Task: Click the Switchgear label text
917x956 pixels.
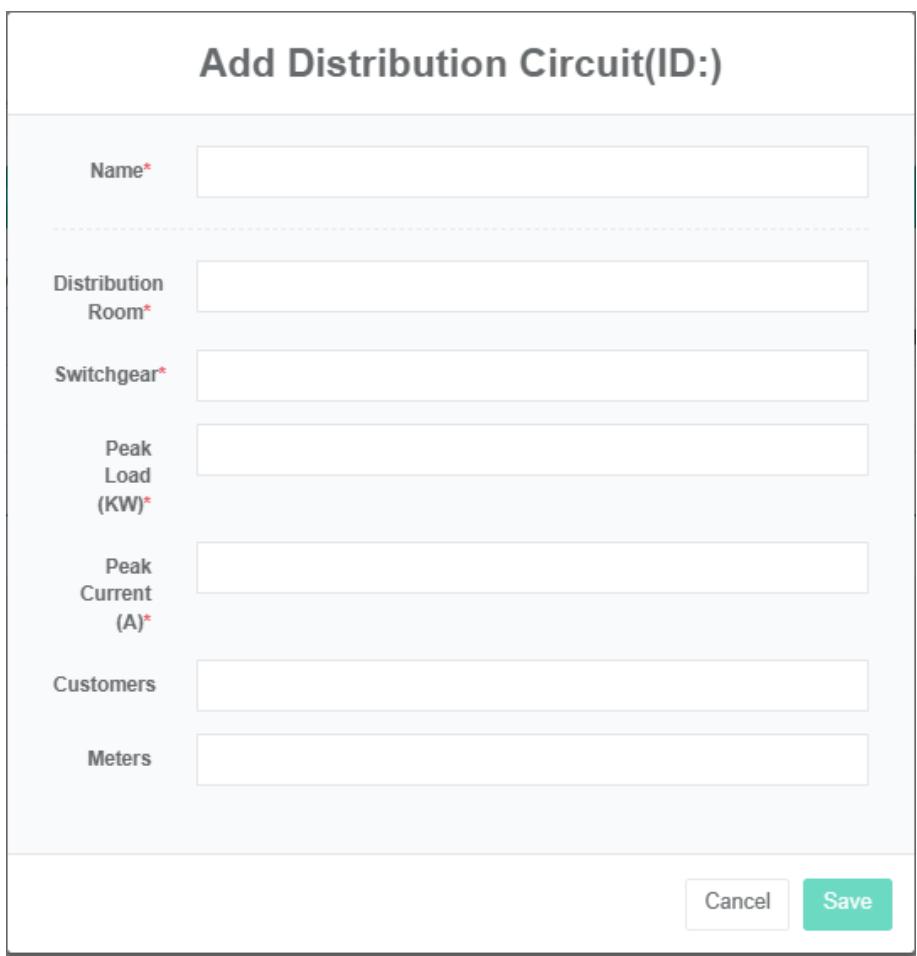Action: [106, 376]
